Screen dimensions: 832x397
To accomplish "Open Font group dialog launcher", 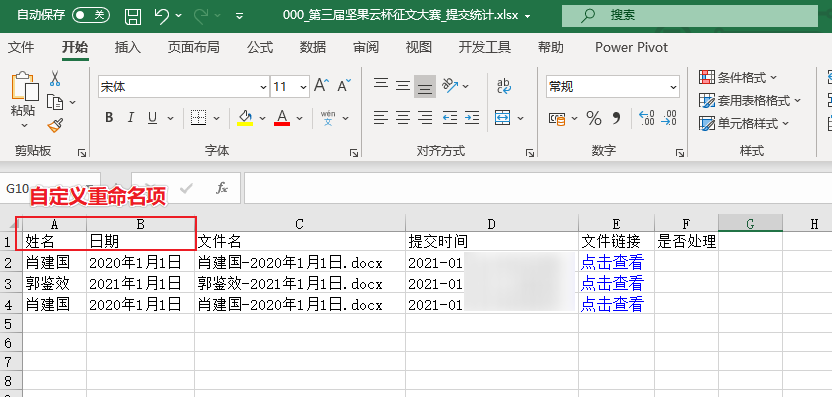I will coord(354,153).
